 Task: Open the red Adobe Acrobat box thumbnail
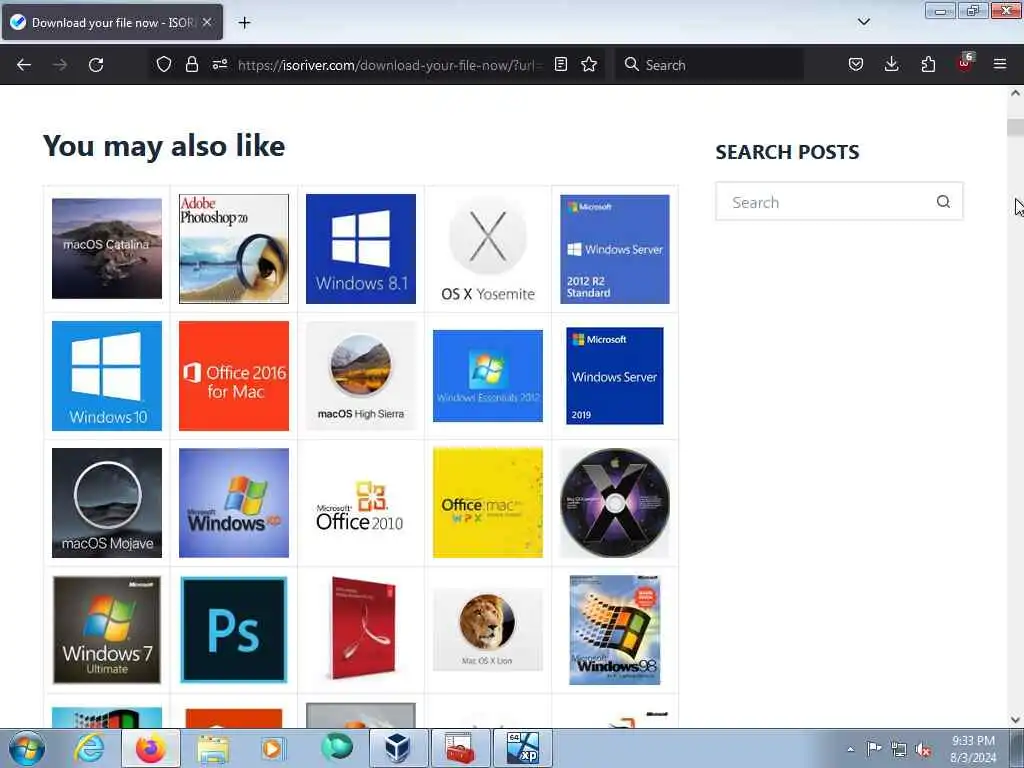coord(363,628)
